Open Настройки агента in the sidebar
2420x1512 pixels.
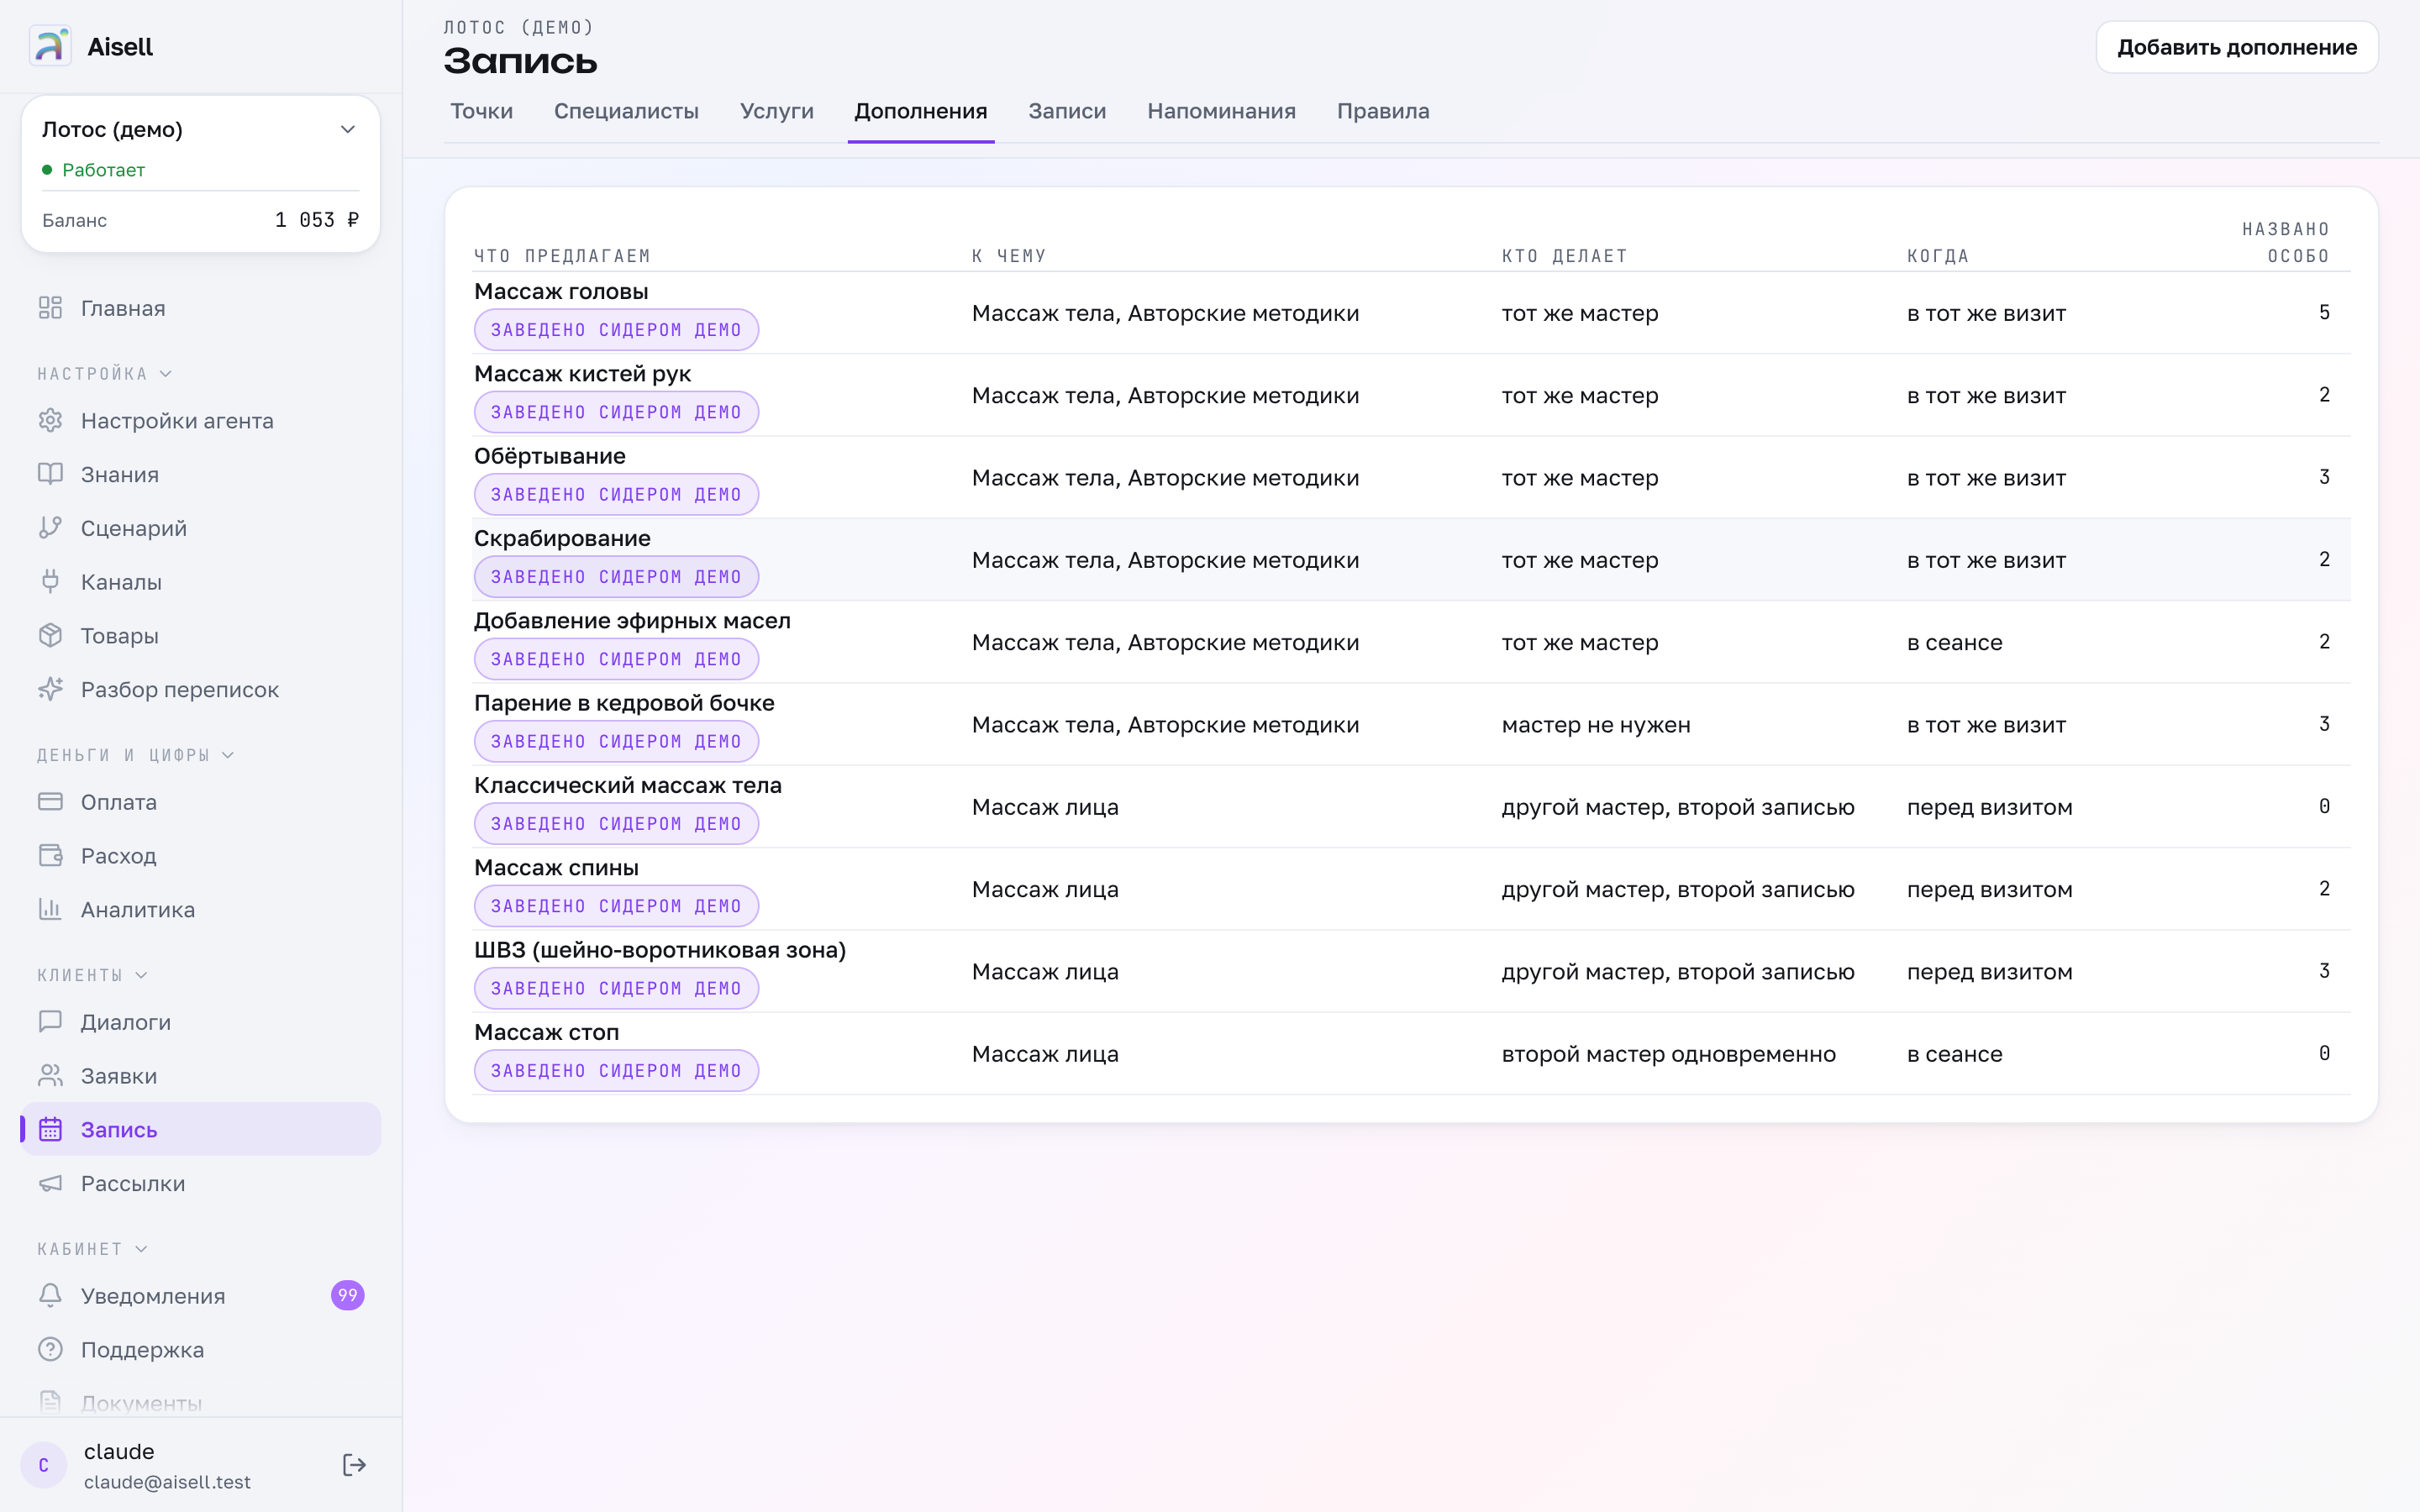pyautogui.click(x=200, y=420)
